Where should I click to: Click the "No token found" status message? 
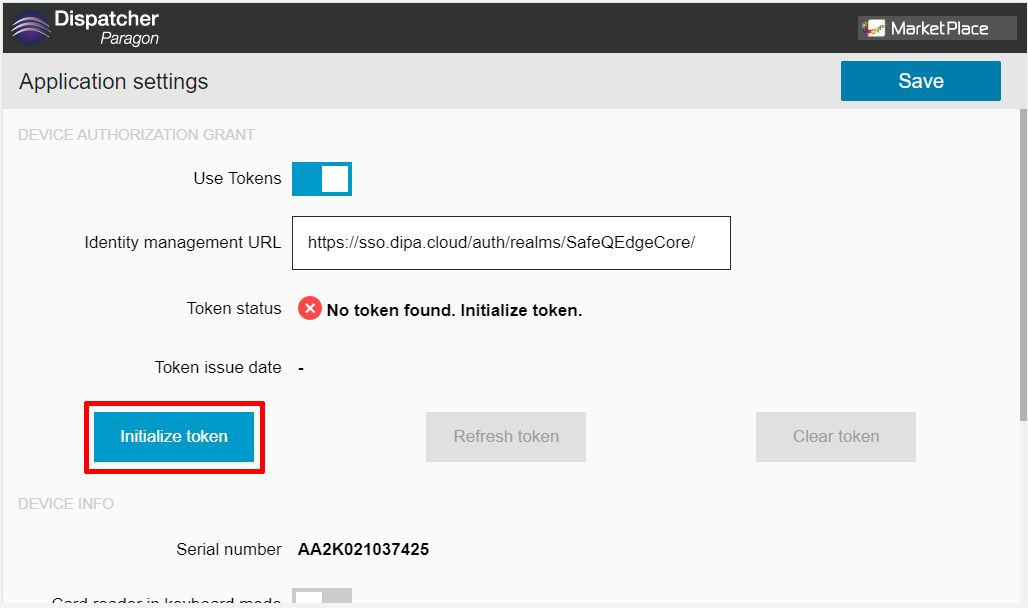454,310
